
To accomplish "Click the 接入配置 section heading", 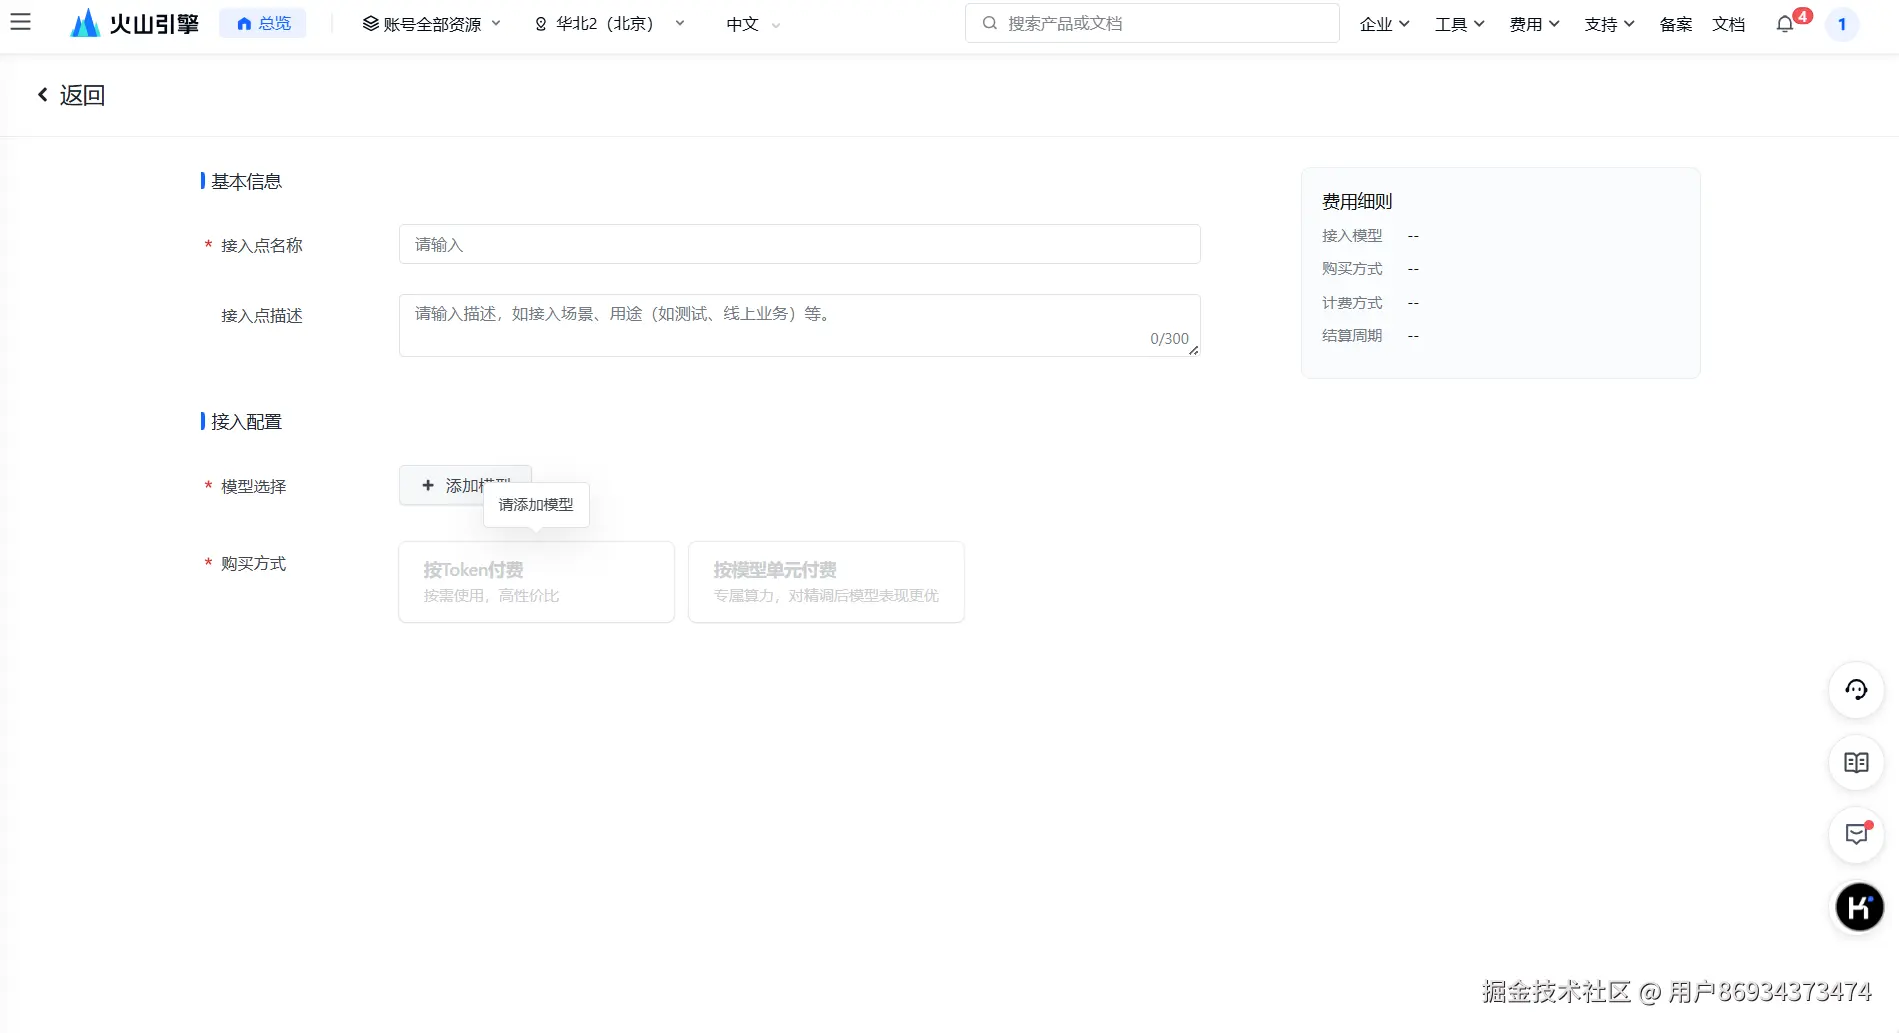I will pyautogui.click(x=246, y=421).
